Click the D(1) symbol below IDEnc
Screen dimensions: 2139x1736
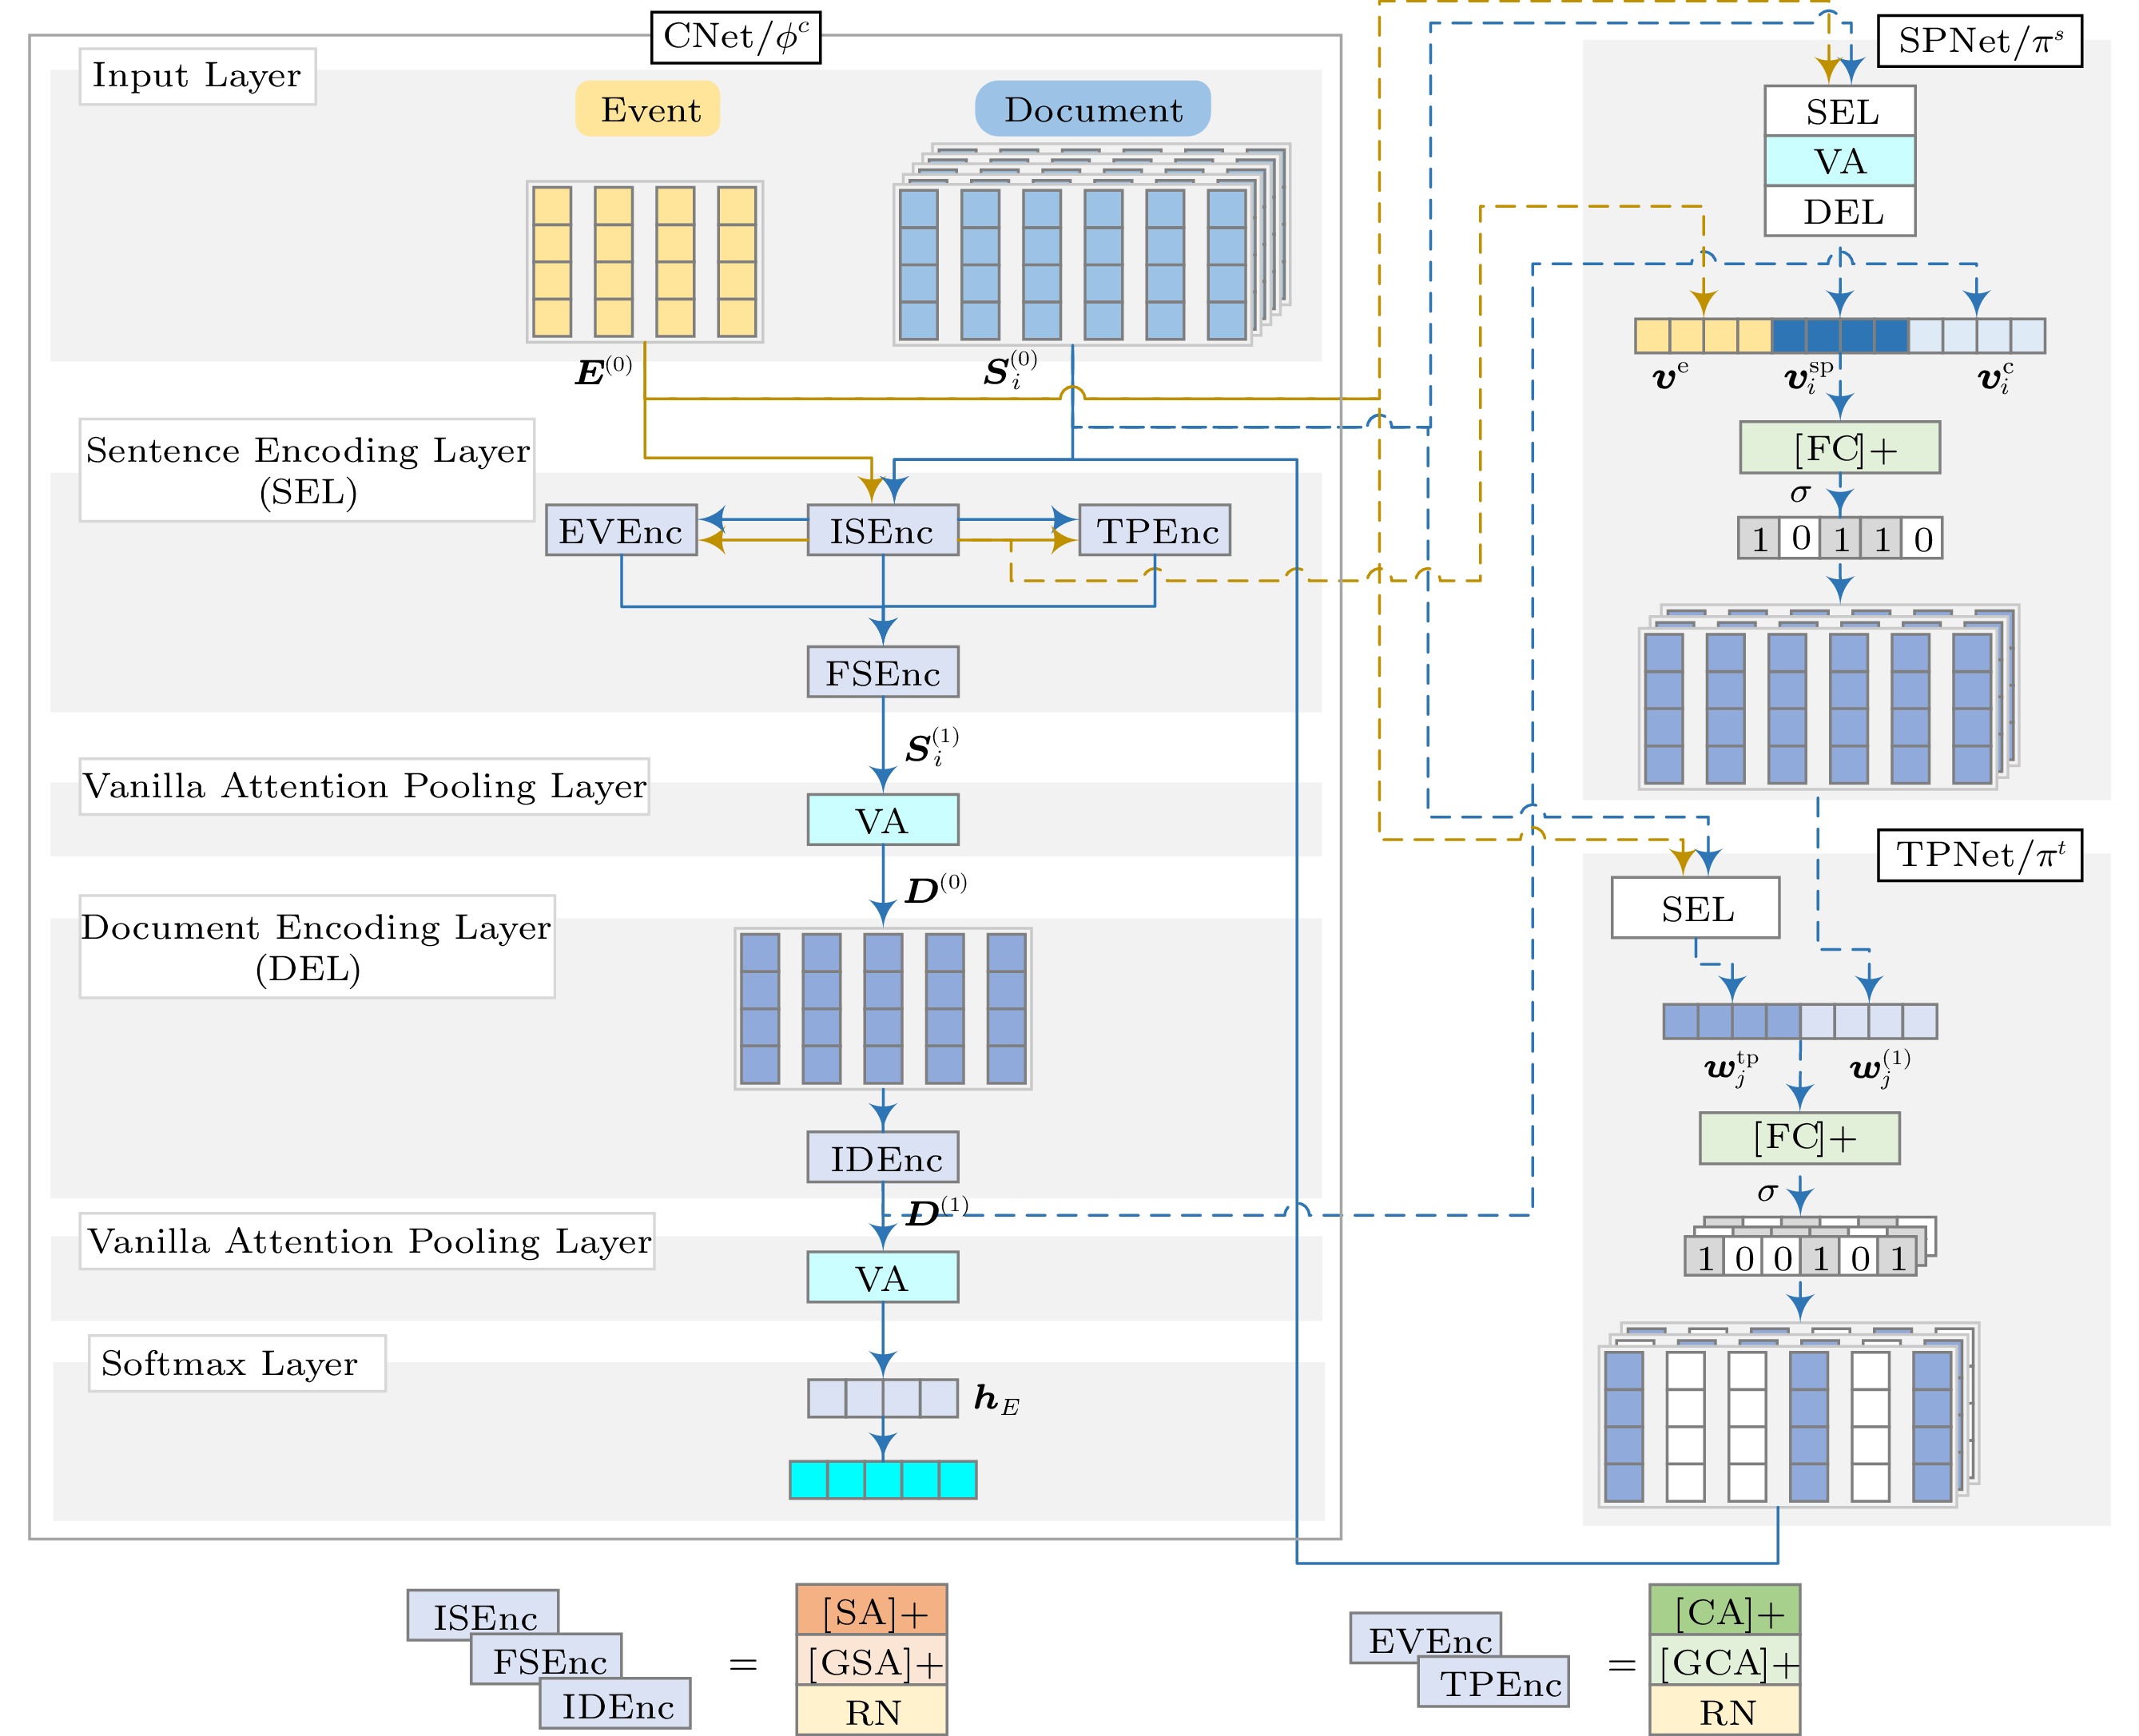(936, 1212)
